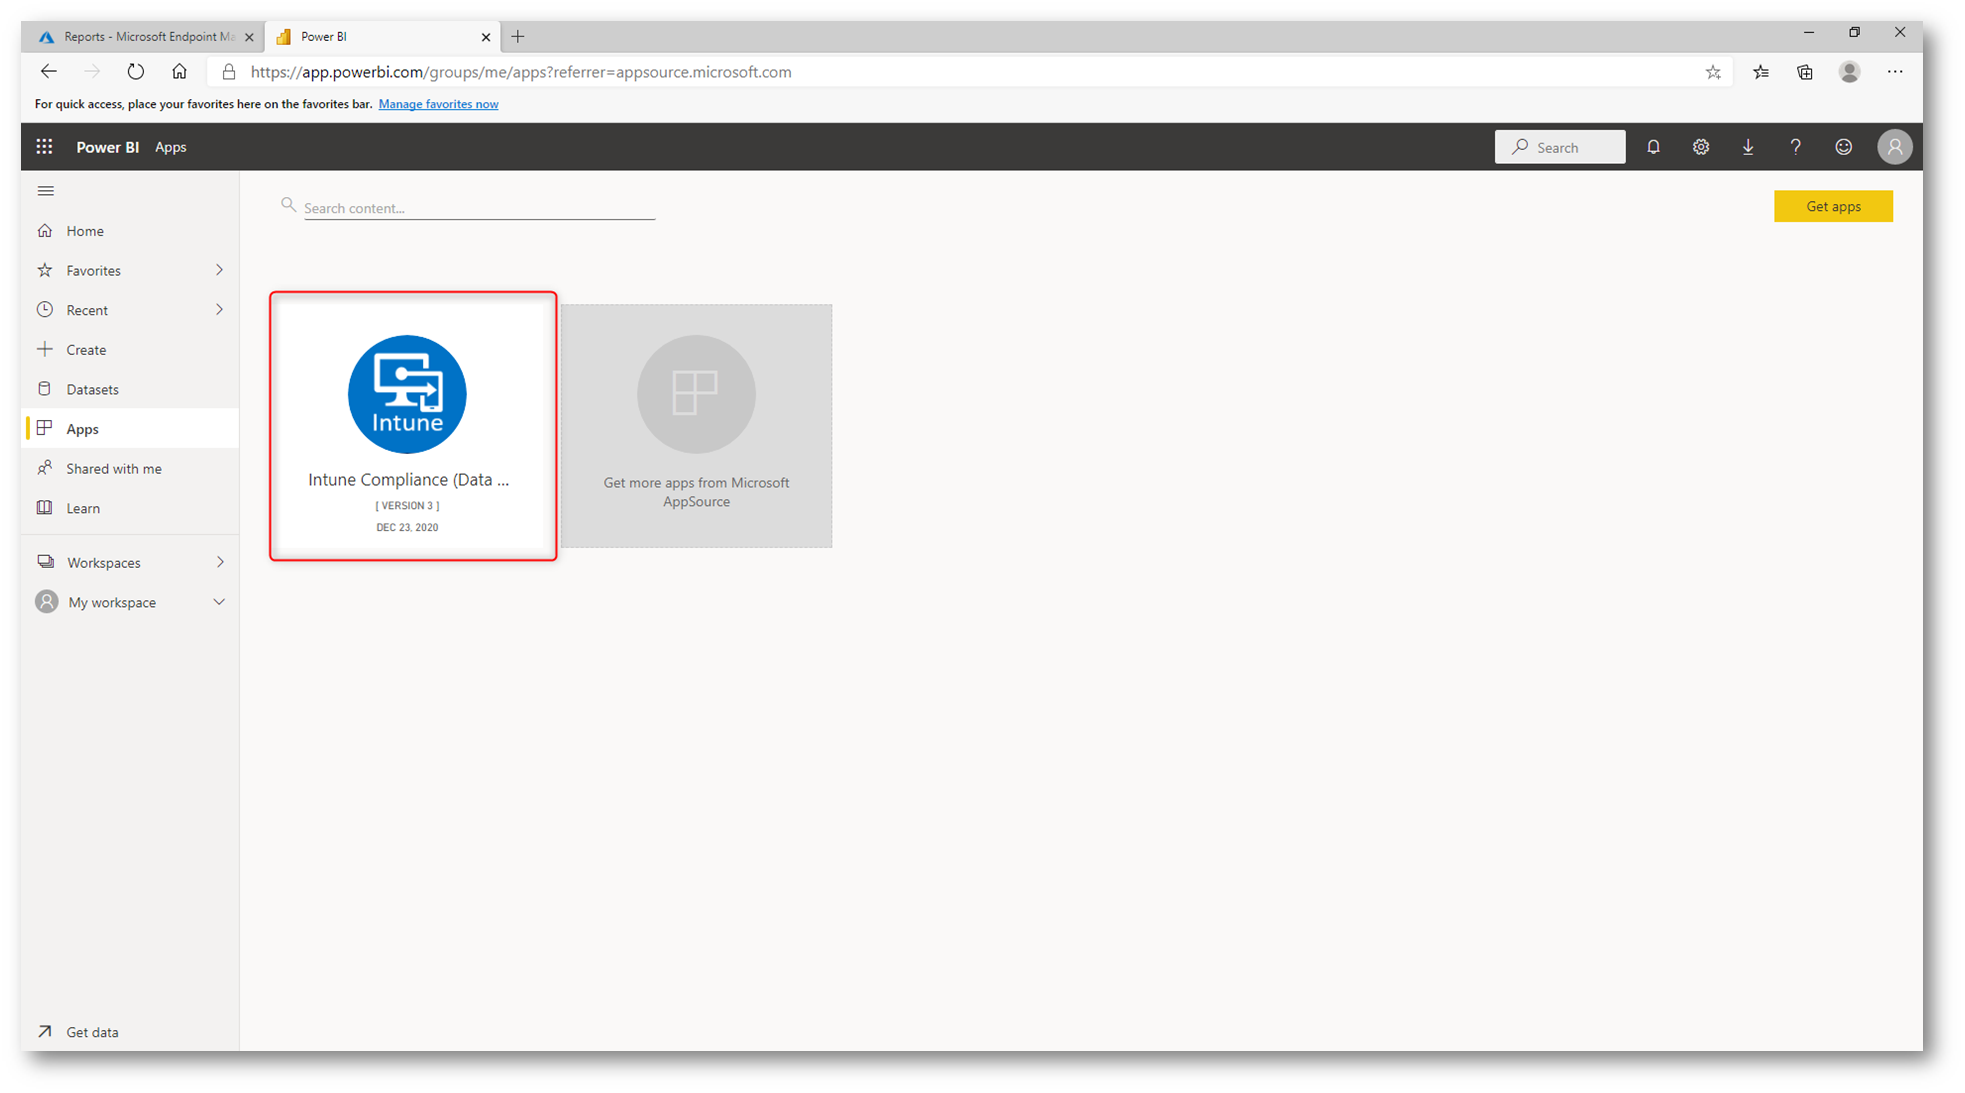
Task: Click the Power BI brand label
Action: point(107,147)
